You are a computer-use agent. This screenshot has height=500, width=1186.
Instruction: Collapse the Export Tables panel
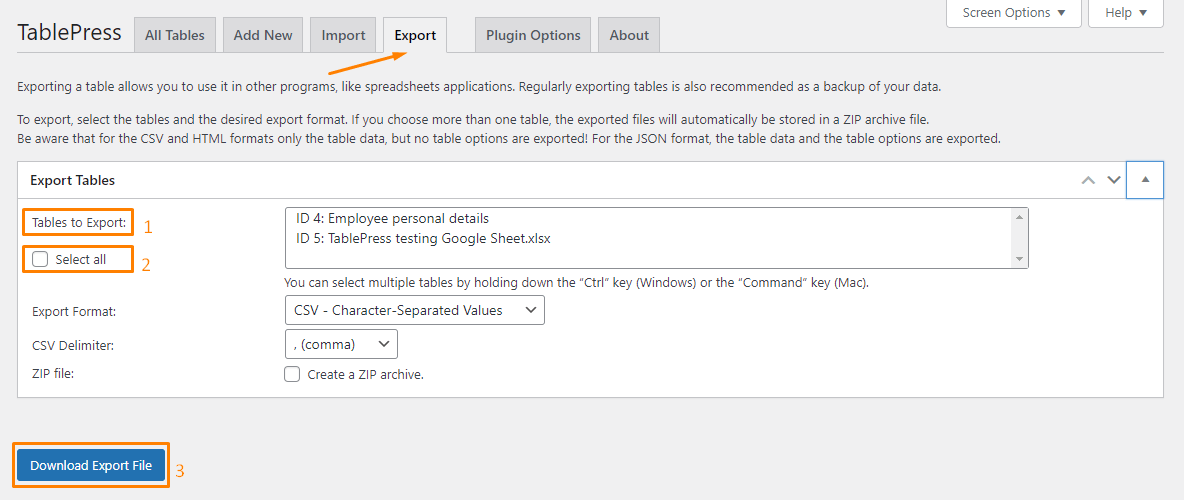[x=1144, y=180]
